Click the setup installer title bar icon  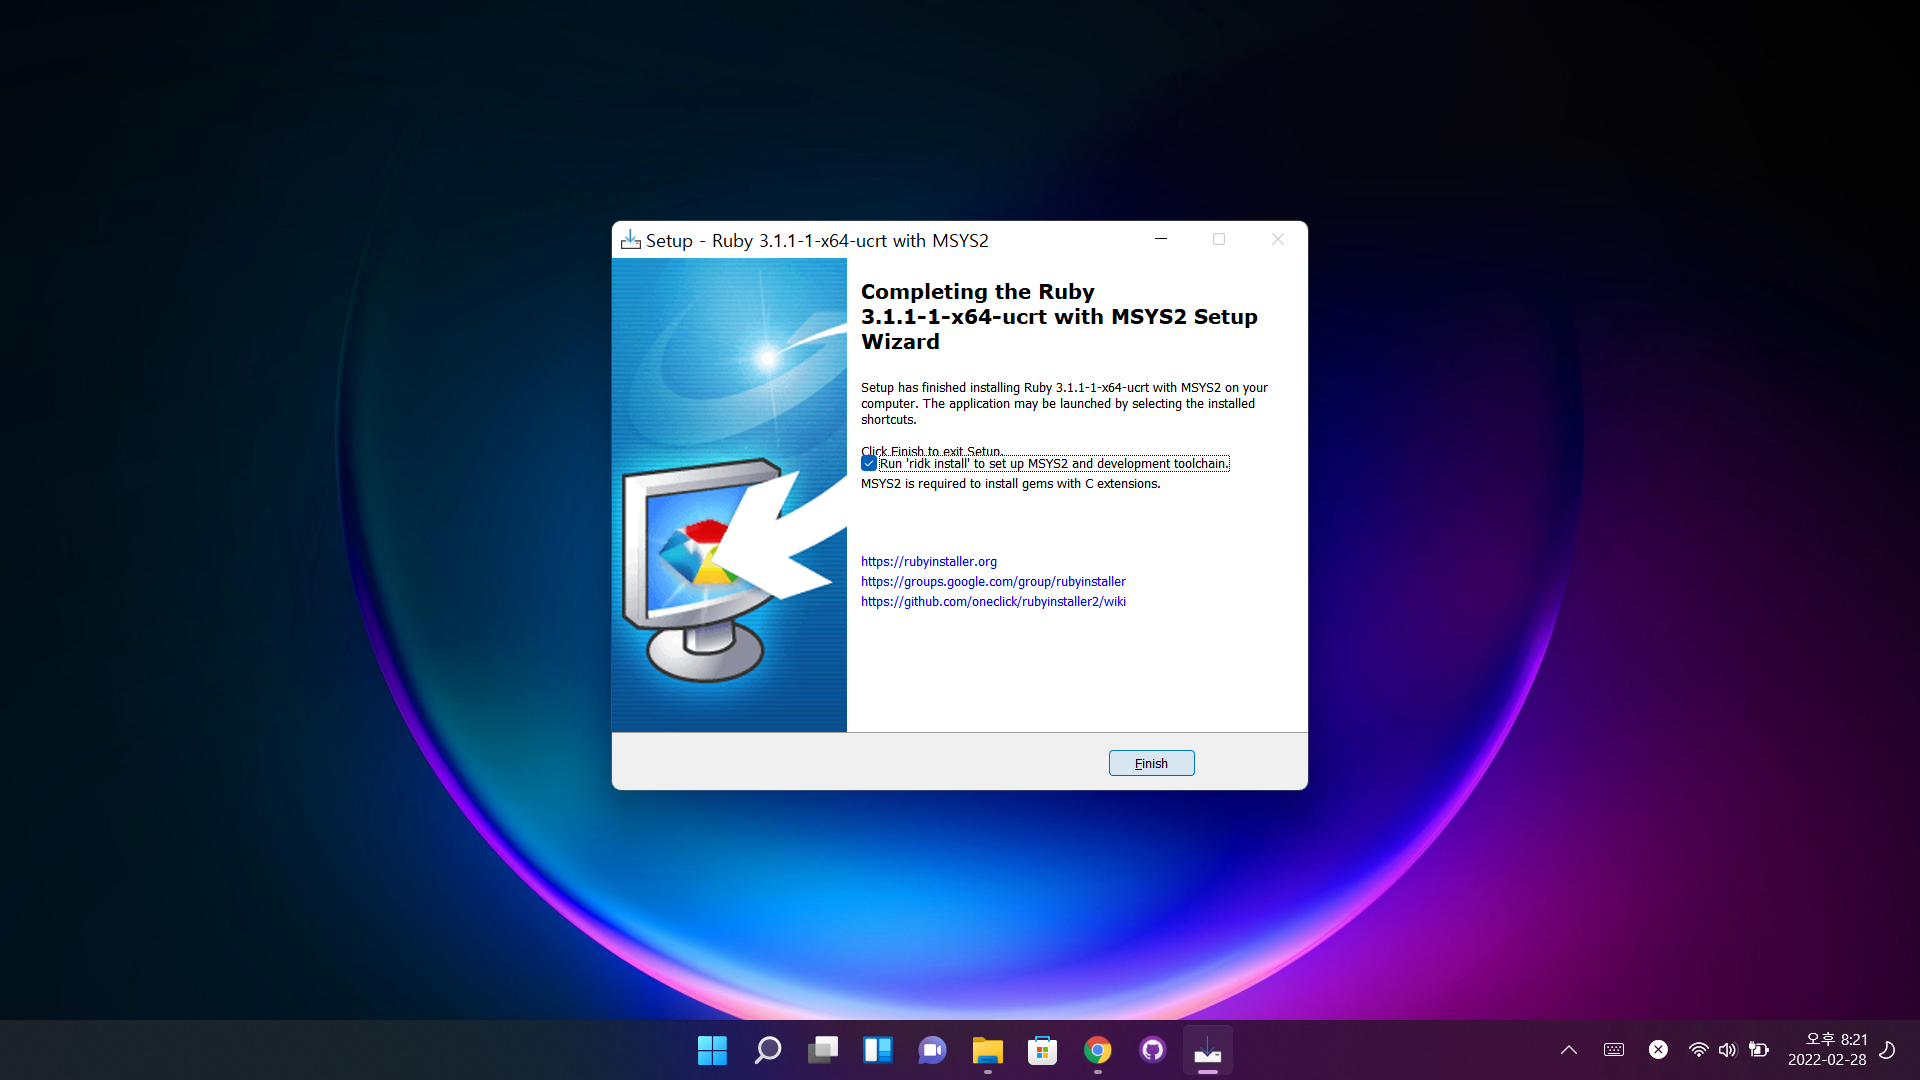point(630,240)
